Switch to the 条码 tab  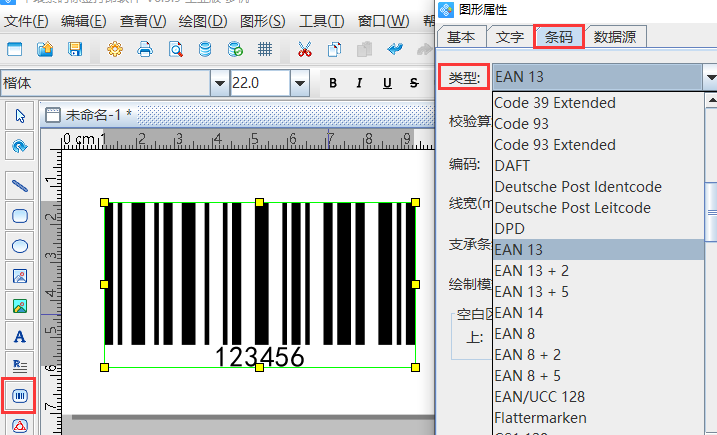coord(559,37)
